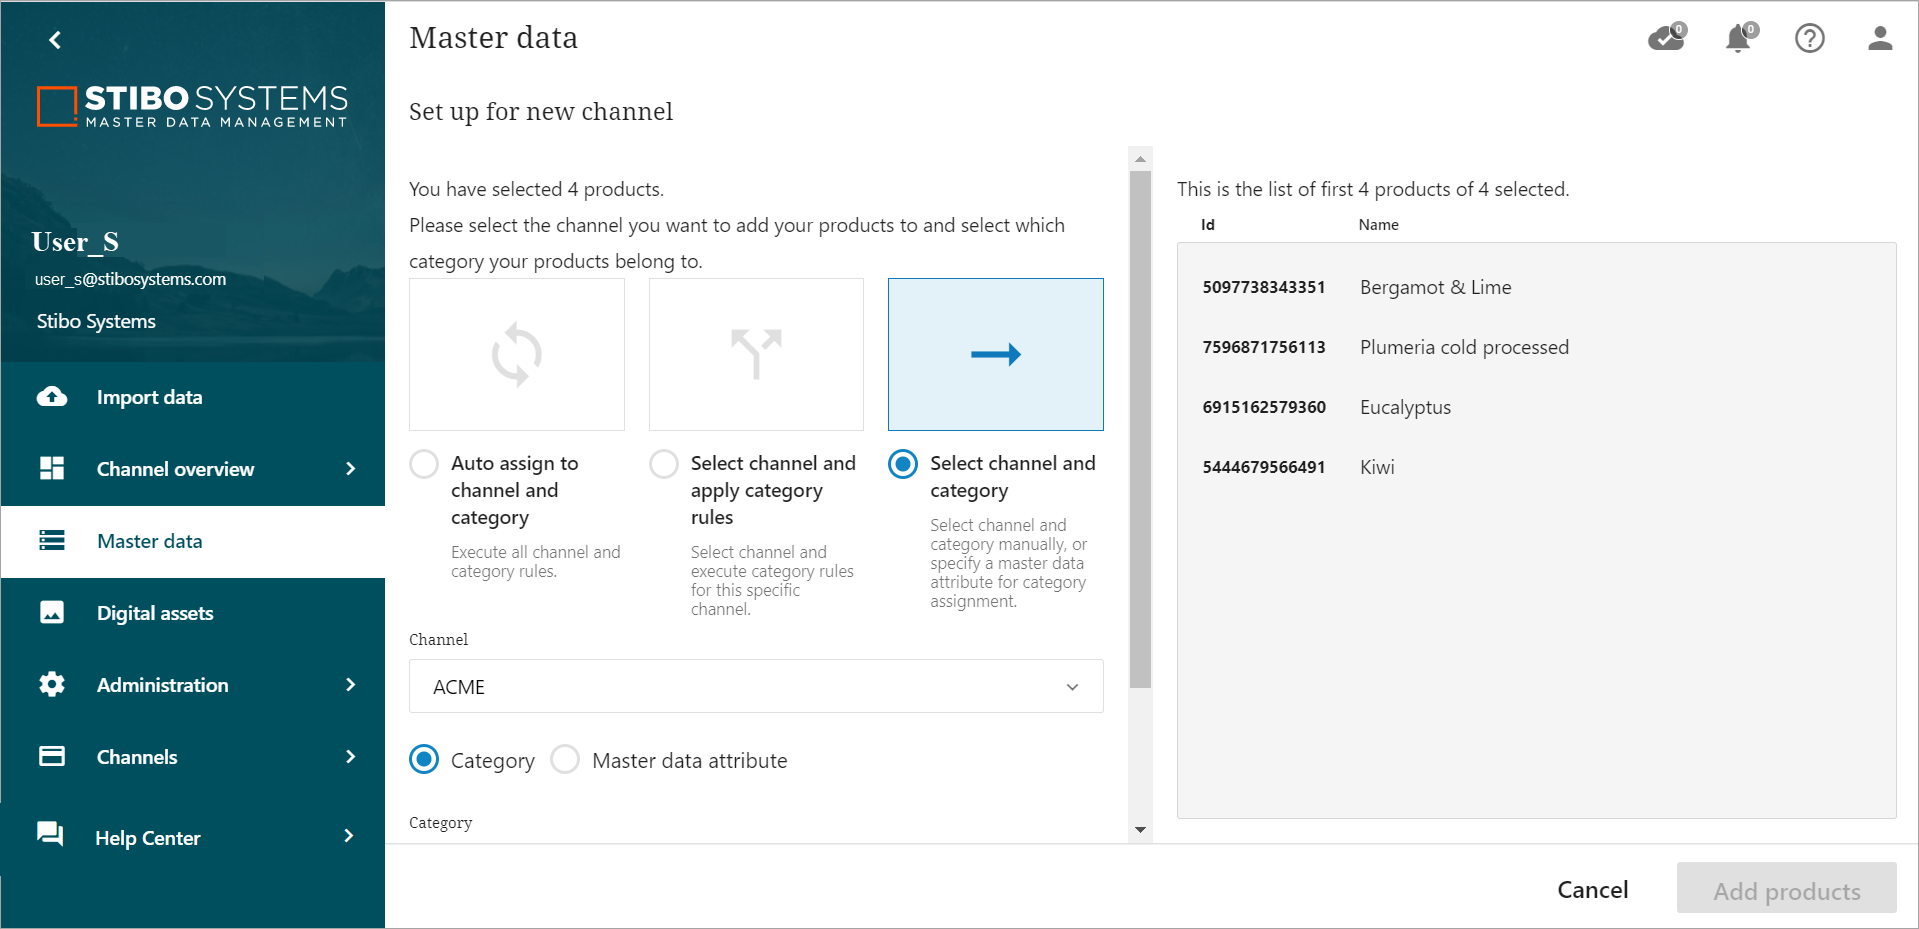Select channel and apply category rules option
1919x929 pixels.
664,464
